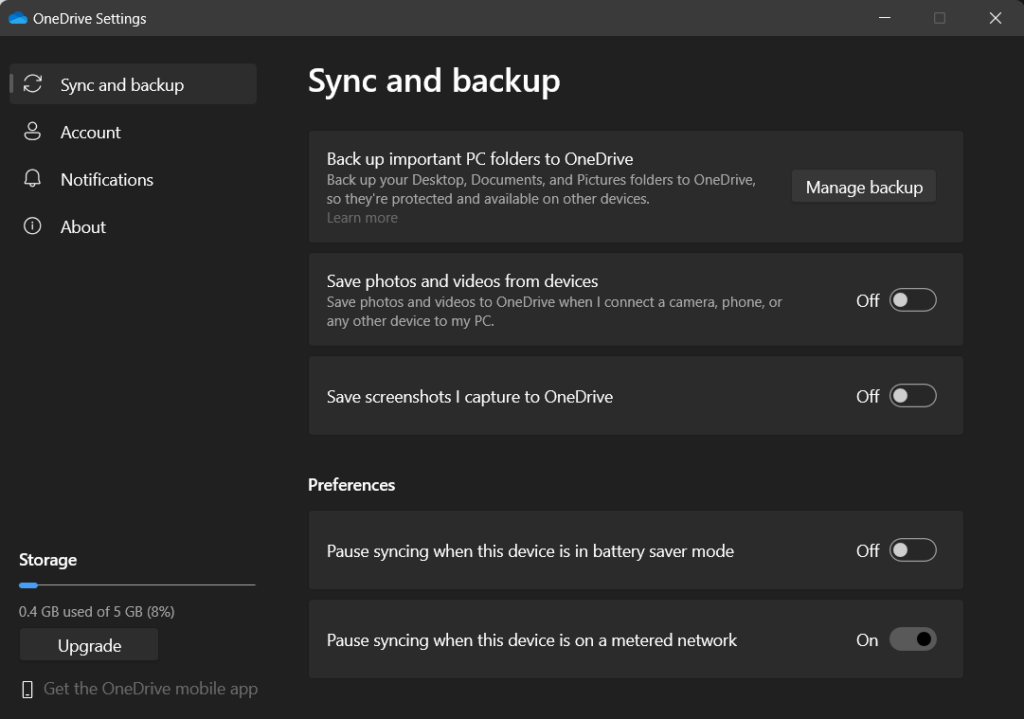
Task: Click the phone icon beside the mobile app link
Action: click(x=27, y=689)
